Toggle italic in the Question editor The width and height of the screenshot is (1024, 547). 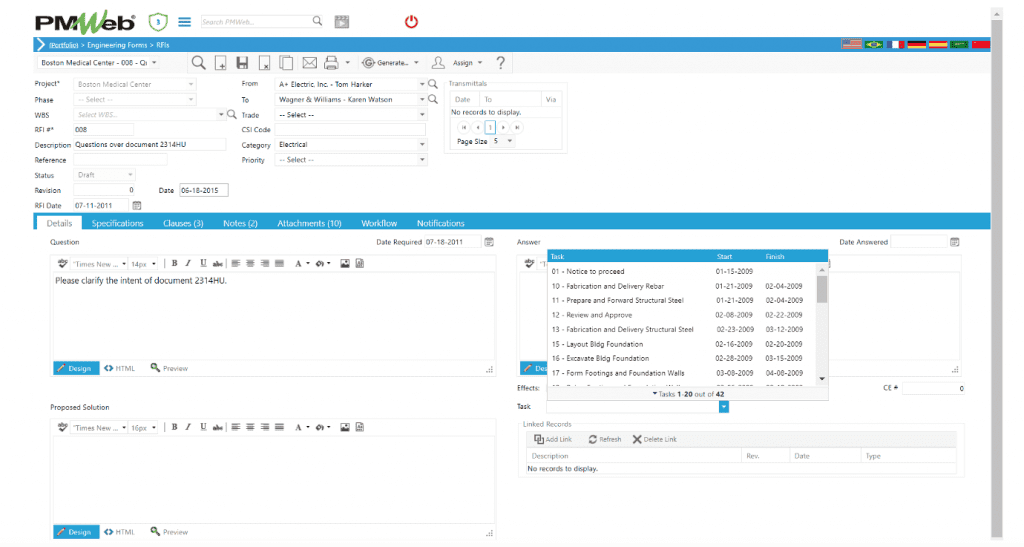[x=188, y=264]
